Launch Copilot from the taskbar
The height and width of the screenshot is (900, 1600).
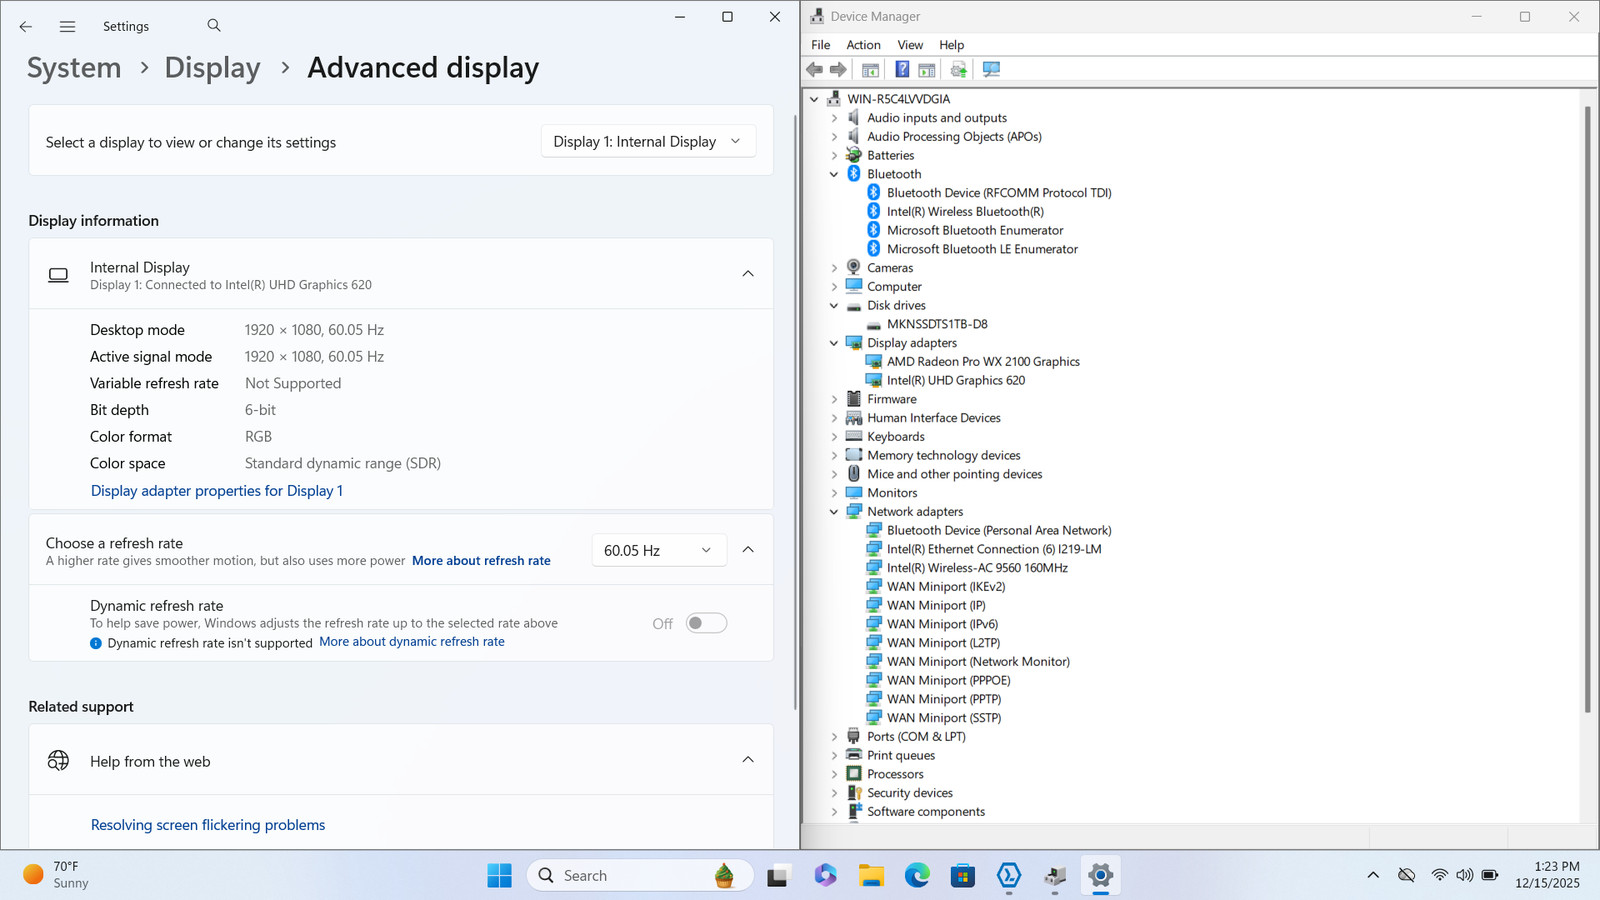825,876
